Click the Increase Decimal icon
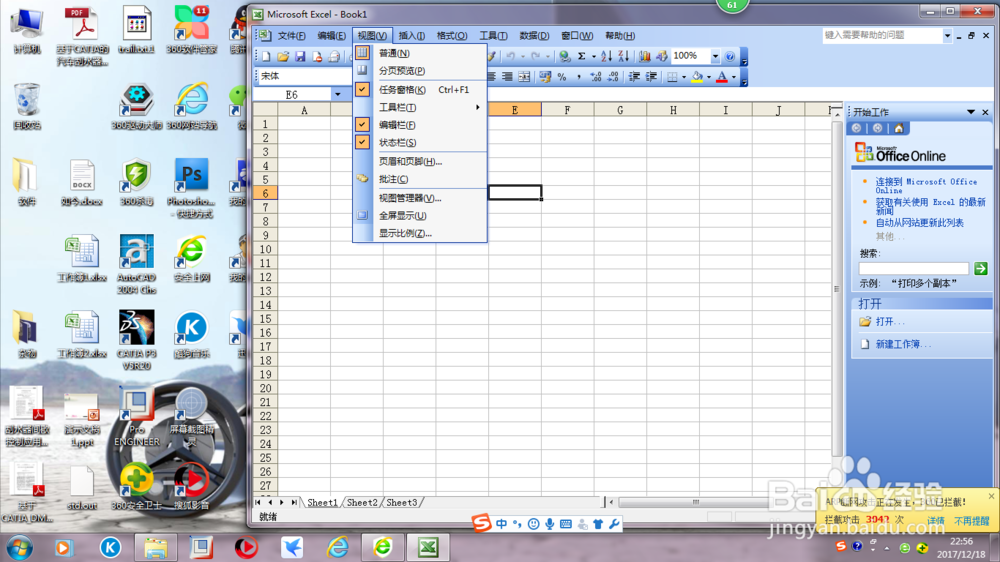The width and height of the screenshot is (1000, 562). click(596, 77)
